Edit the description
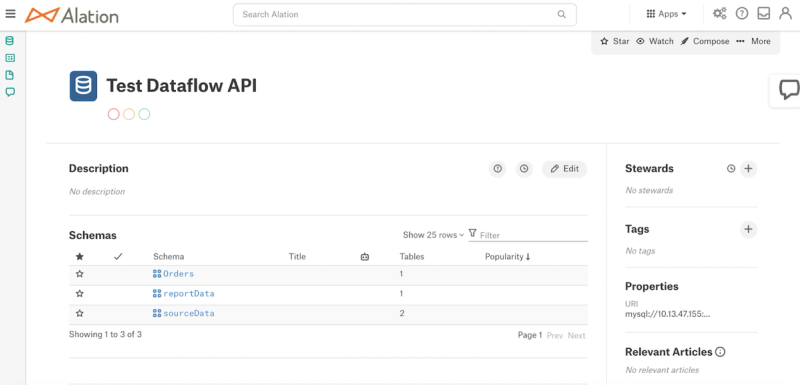 pyautogui.click(x=564, y=169)
